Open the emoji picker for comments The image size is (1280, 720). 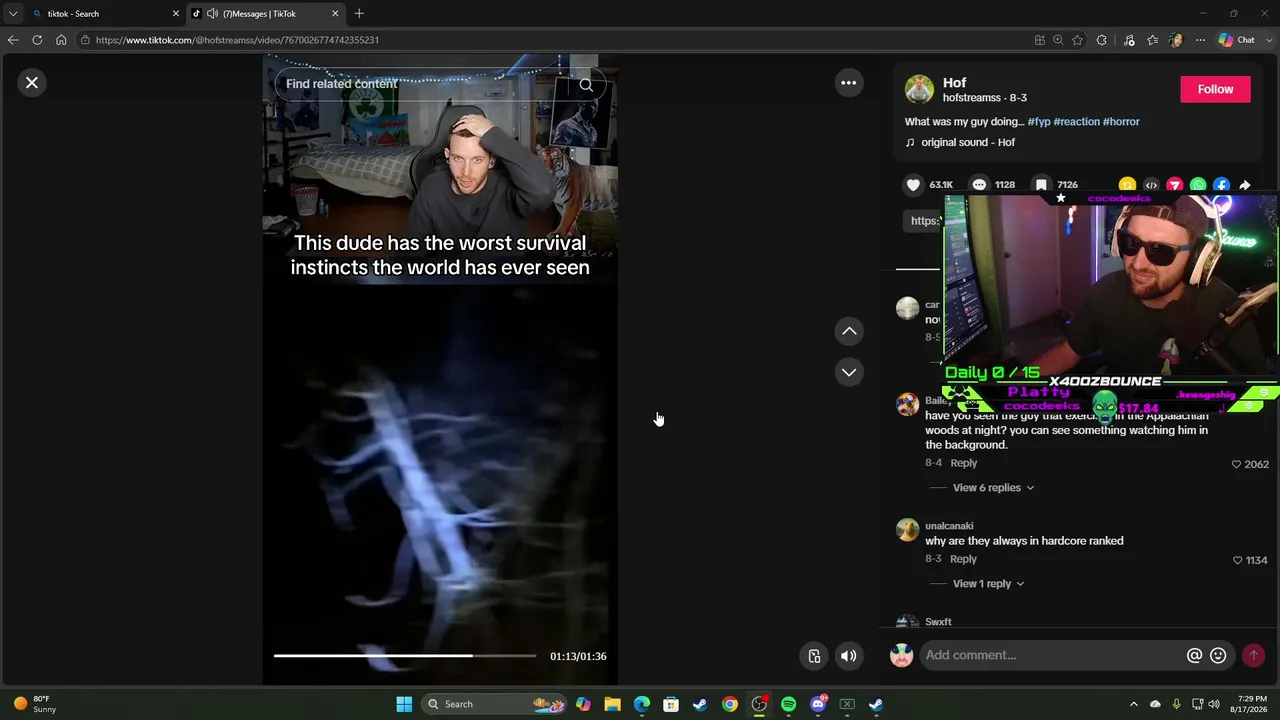(x=1218, y=655)
